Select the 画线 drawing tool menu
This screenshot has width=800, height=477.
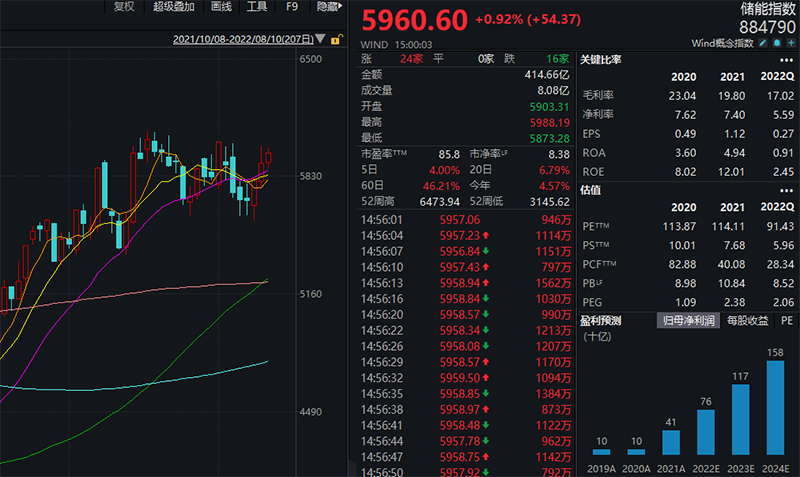pyautogui.click(x=222, y=7)
